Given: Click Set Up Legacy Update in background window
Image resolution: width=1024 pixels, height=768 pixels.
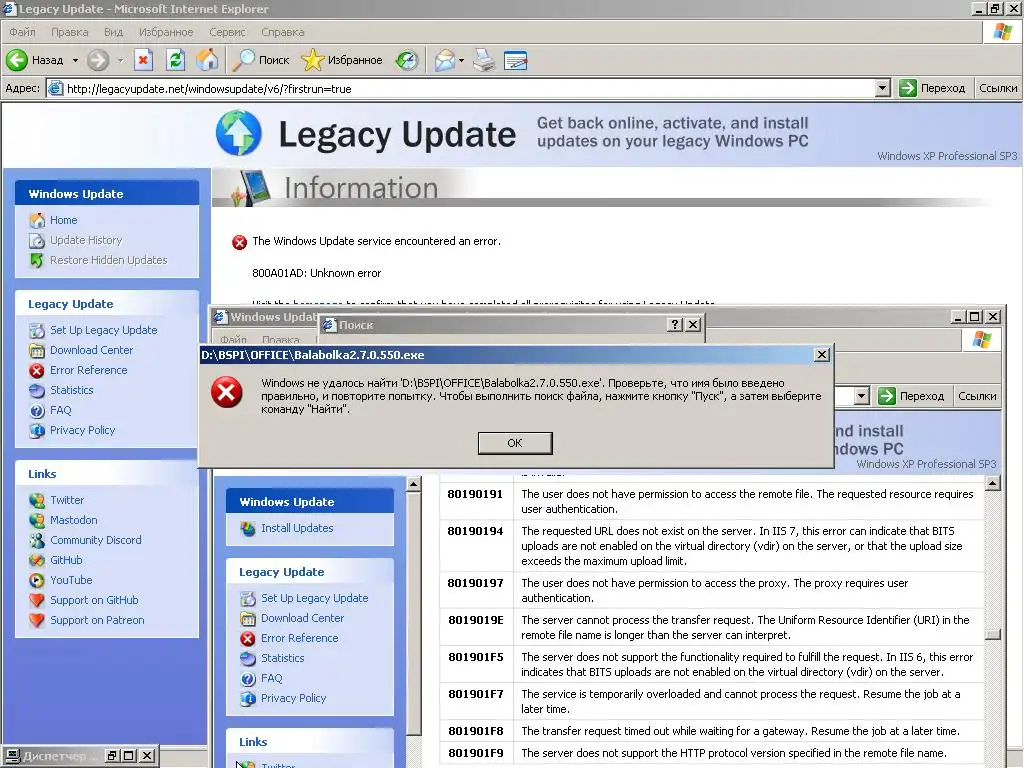Looking at the screenshot, I should pyautogui.click(x=315, y=598).
